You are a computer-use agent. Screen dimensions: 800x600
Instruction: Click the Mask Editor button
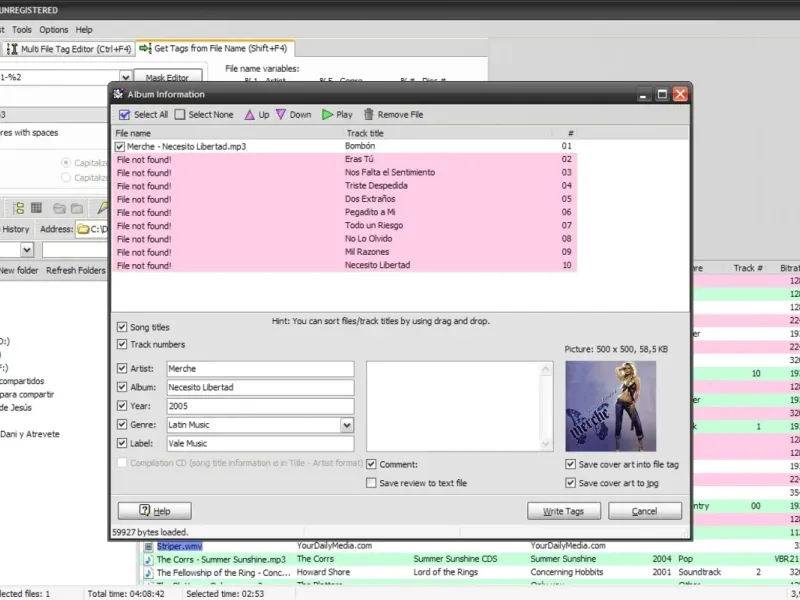(x=167, y=78)
